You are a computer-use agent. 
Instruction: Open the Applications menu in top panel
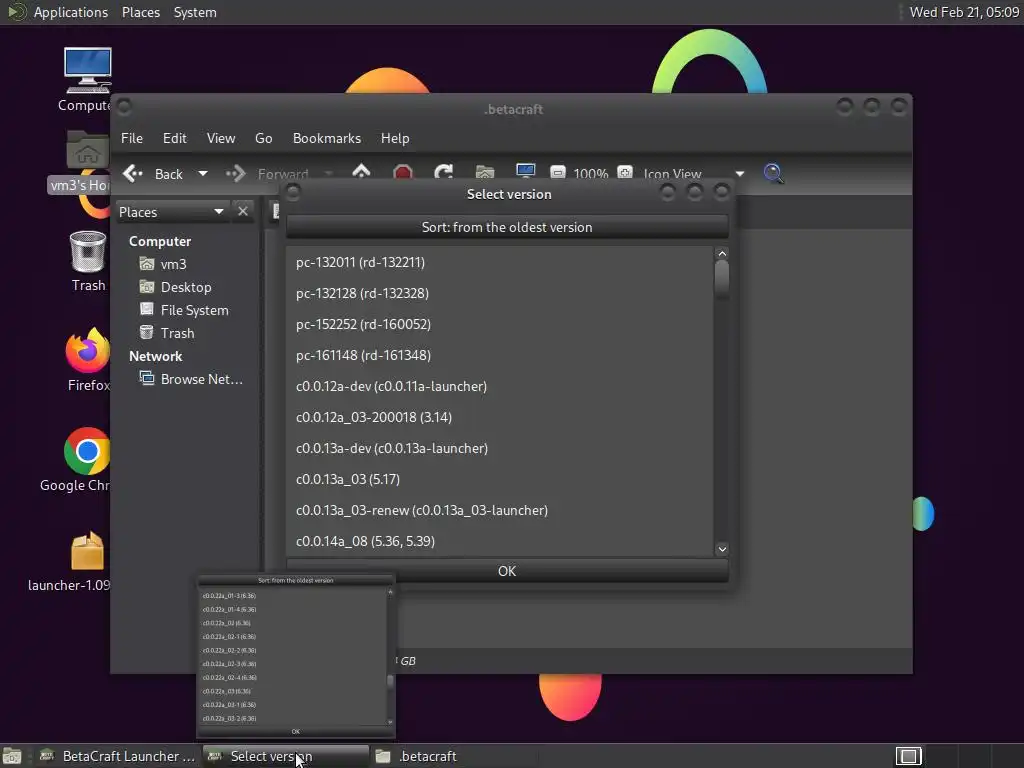tap(71, 12)
